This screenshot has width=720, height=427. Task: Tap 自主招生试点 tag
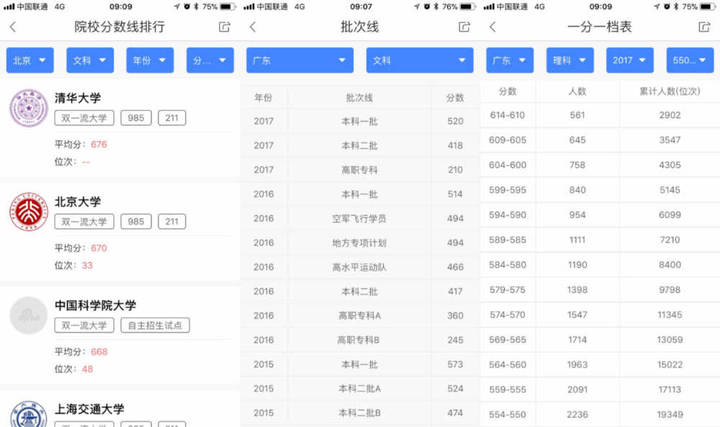[155, 326]
